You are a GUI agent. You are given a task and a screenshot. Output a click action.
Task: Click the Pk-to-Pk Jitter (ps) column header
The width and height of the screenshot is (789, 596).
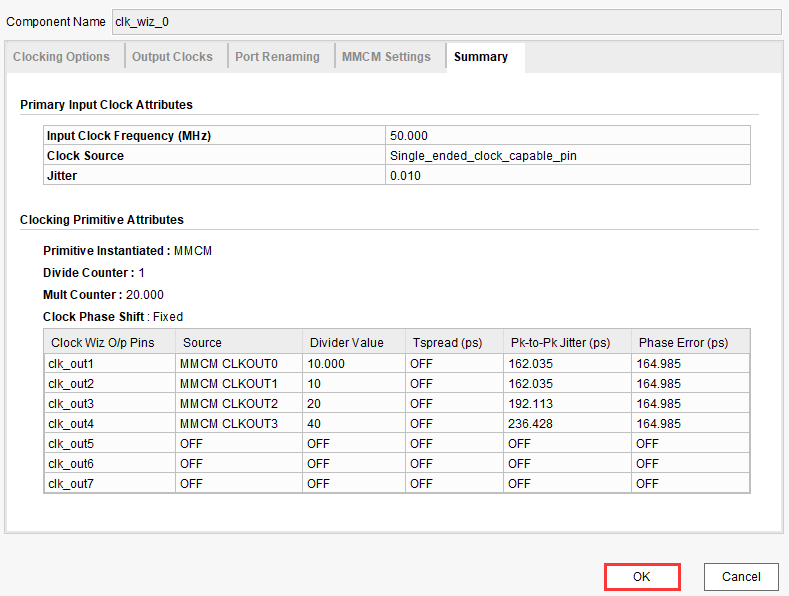(567, 342)
